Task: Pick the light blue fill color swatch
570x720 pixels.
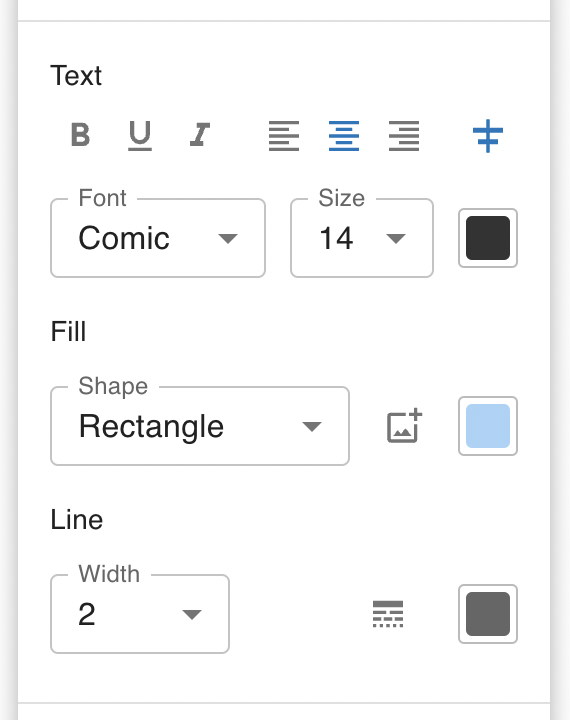Action: coord(488,426)
